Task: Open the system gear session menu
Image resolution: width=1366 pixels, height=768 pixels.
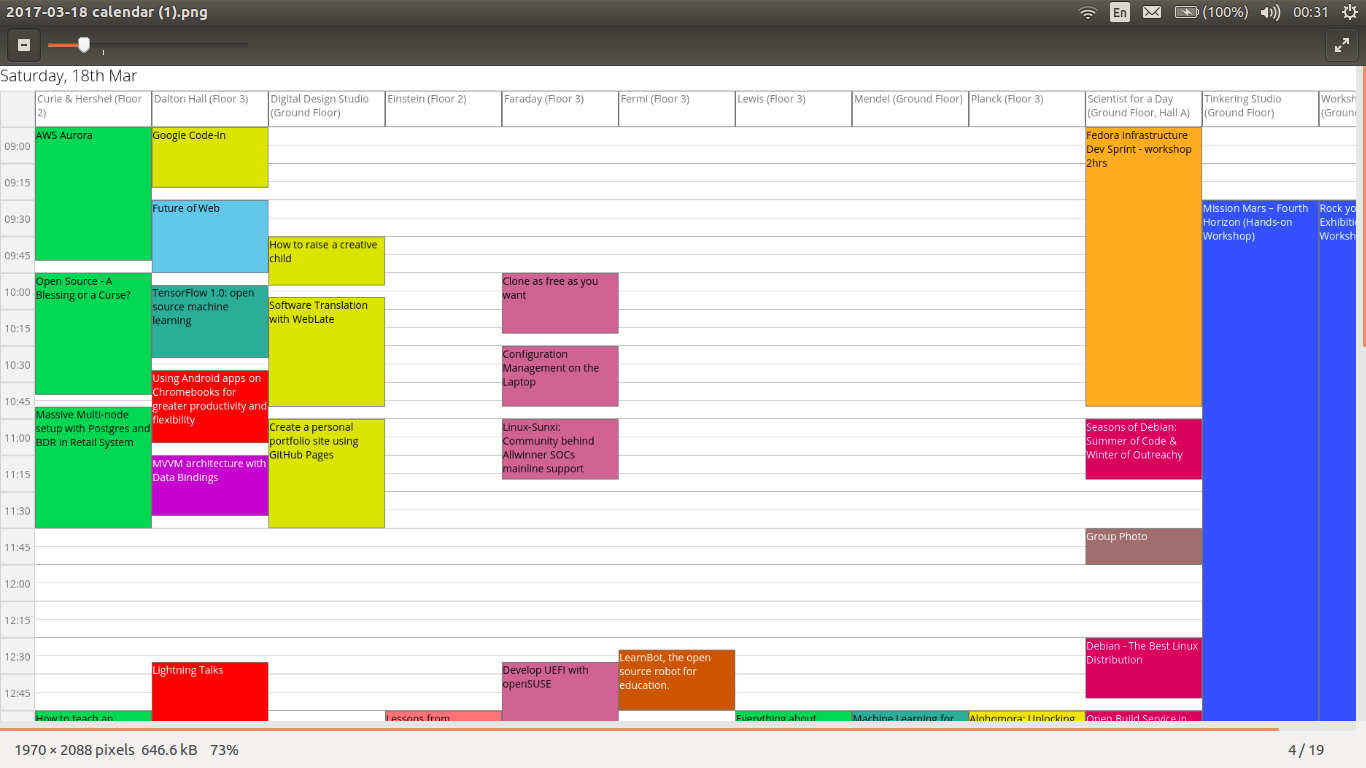Action: (1350, 12)
